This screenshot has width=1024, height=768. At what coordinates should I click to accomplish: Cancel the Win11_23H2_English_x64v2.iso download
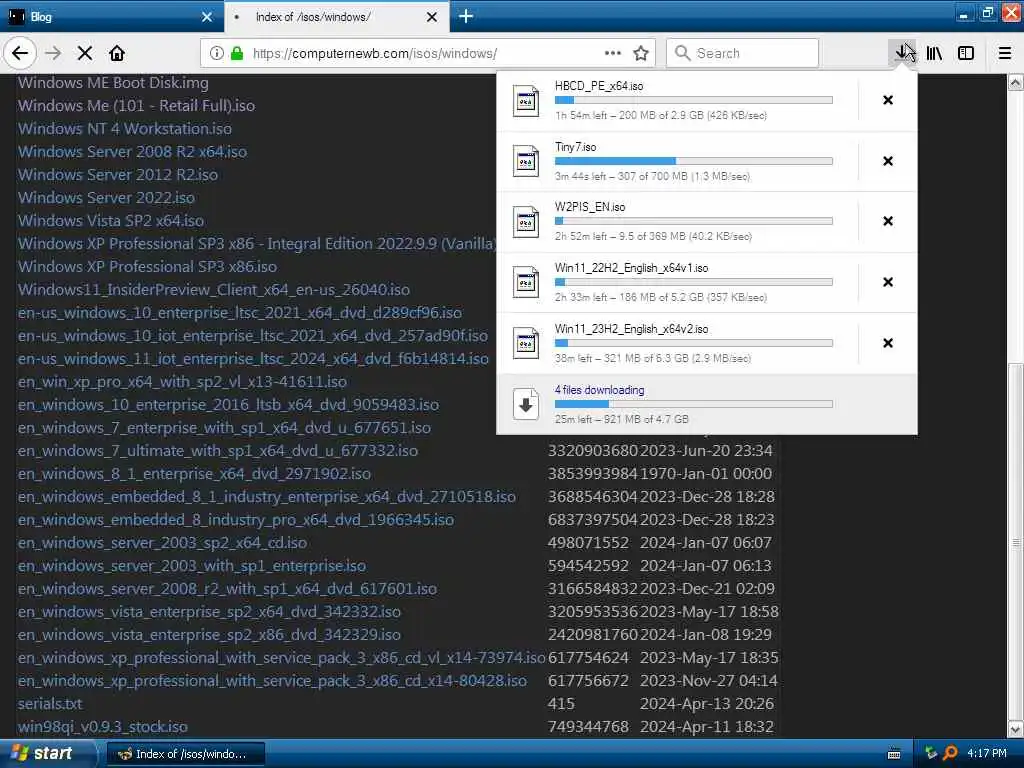[888, 343]
